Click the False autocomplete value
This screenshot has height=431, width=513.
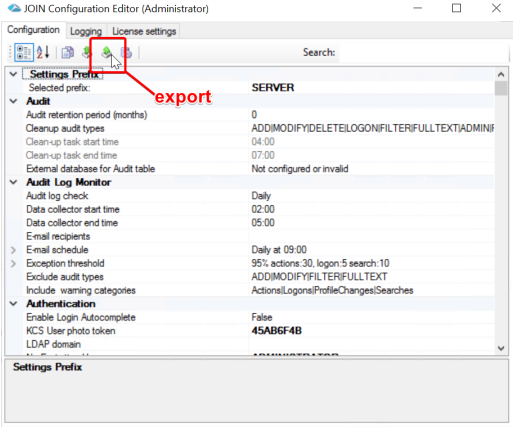tap(262, 317)
